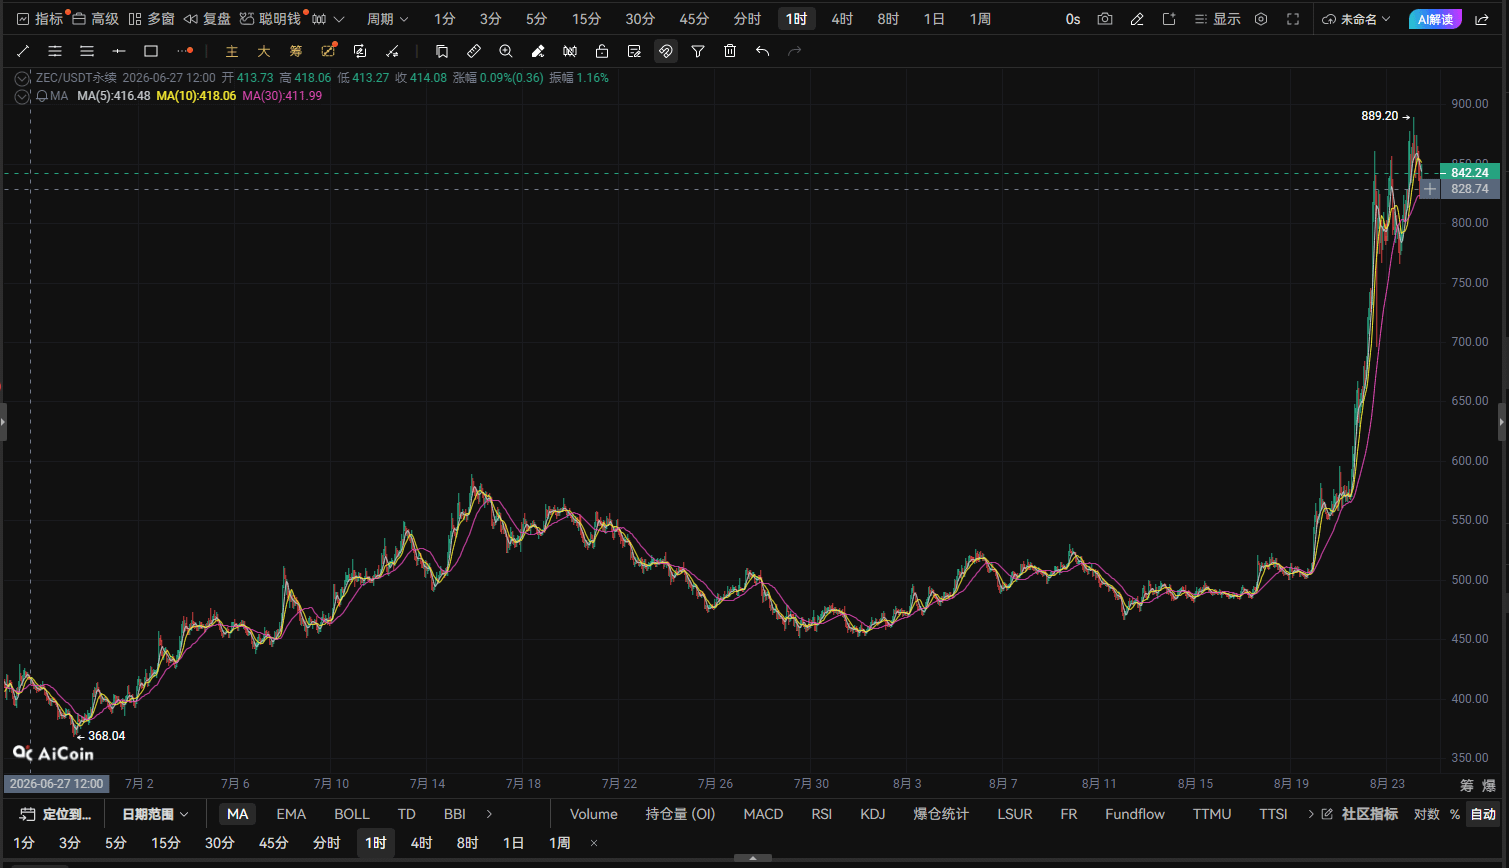Toggle the RSI sub-indicator
1509x868 pixels.
822,814
